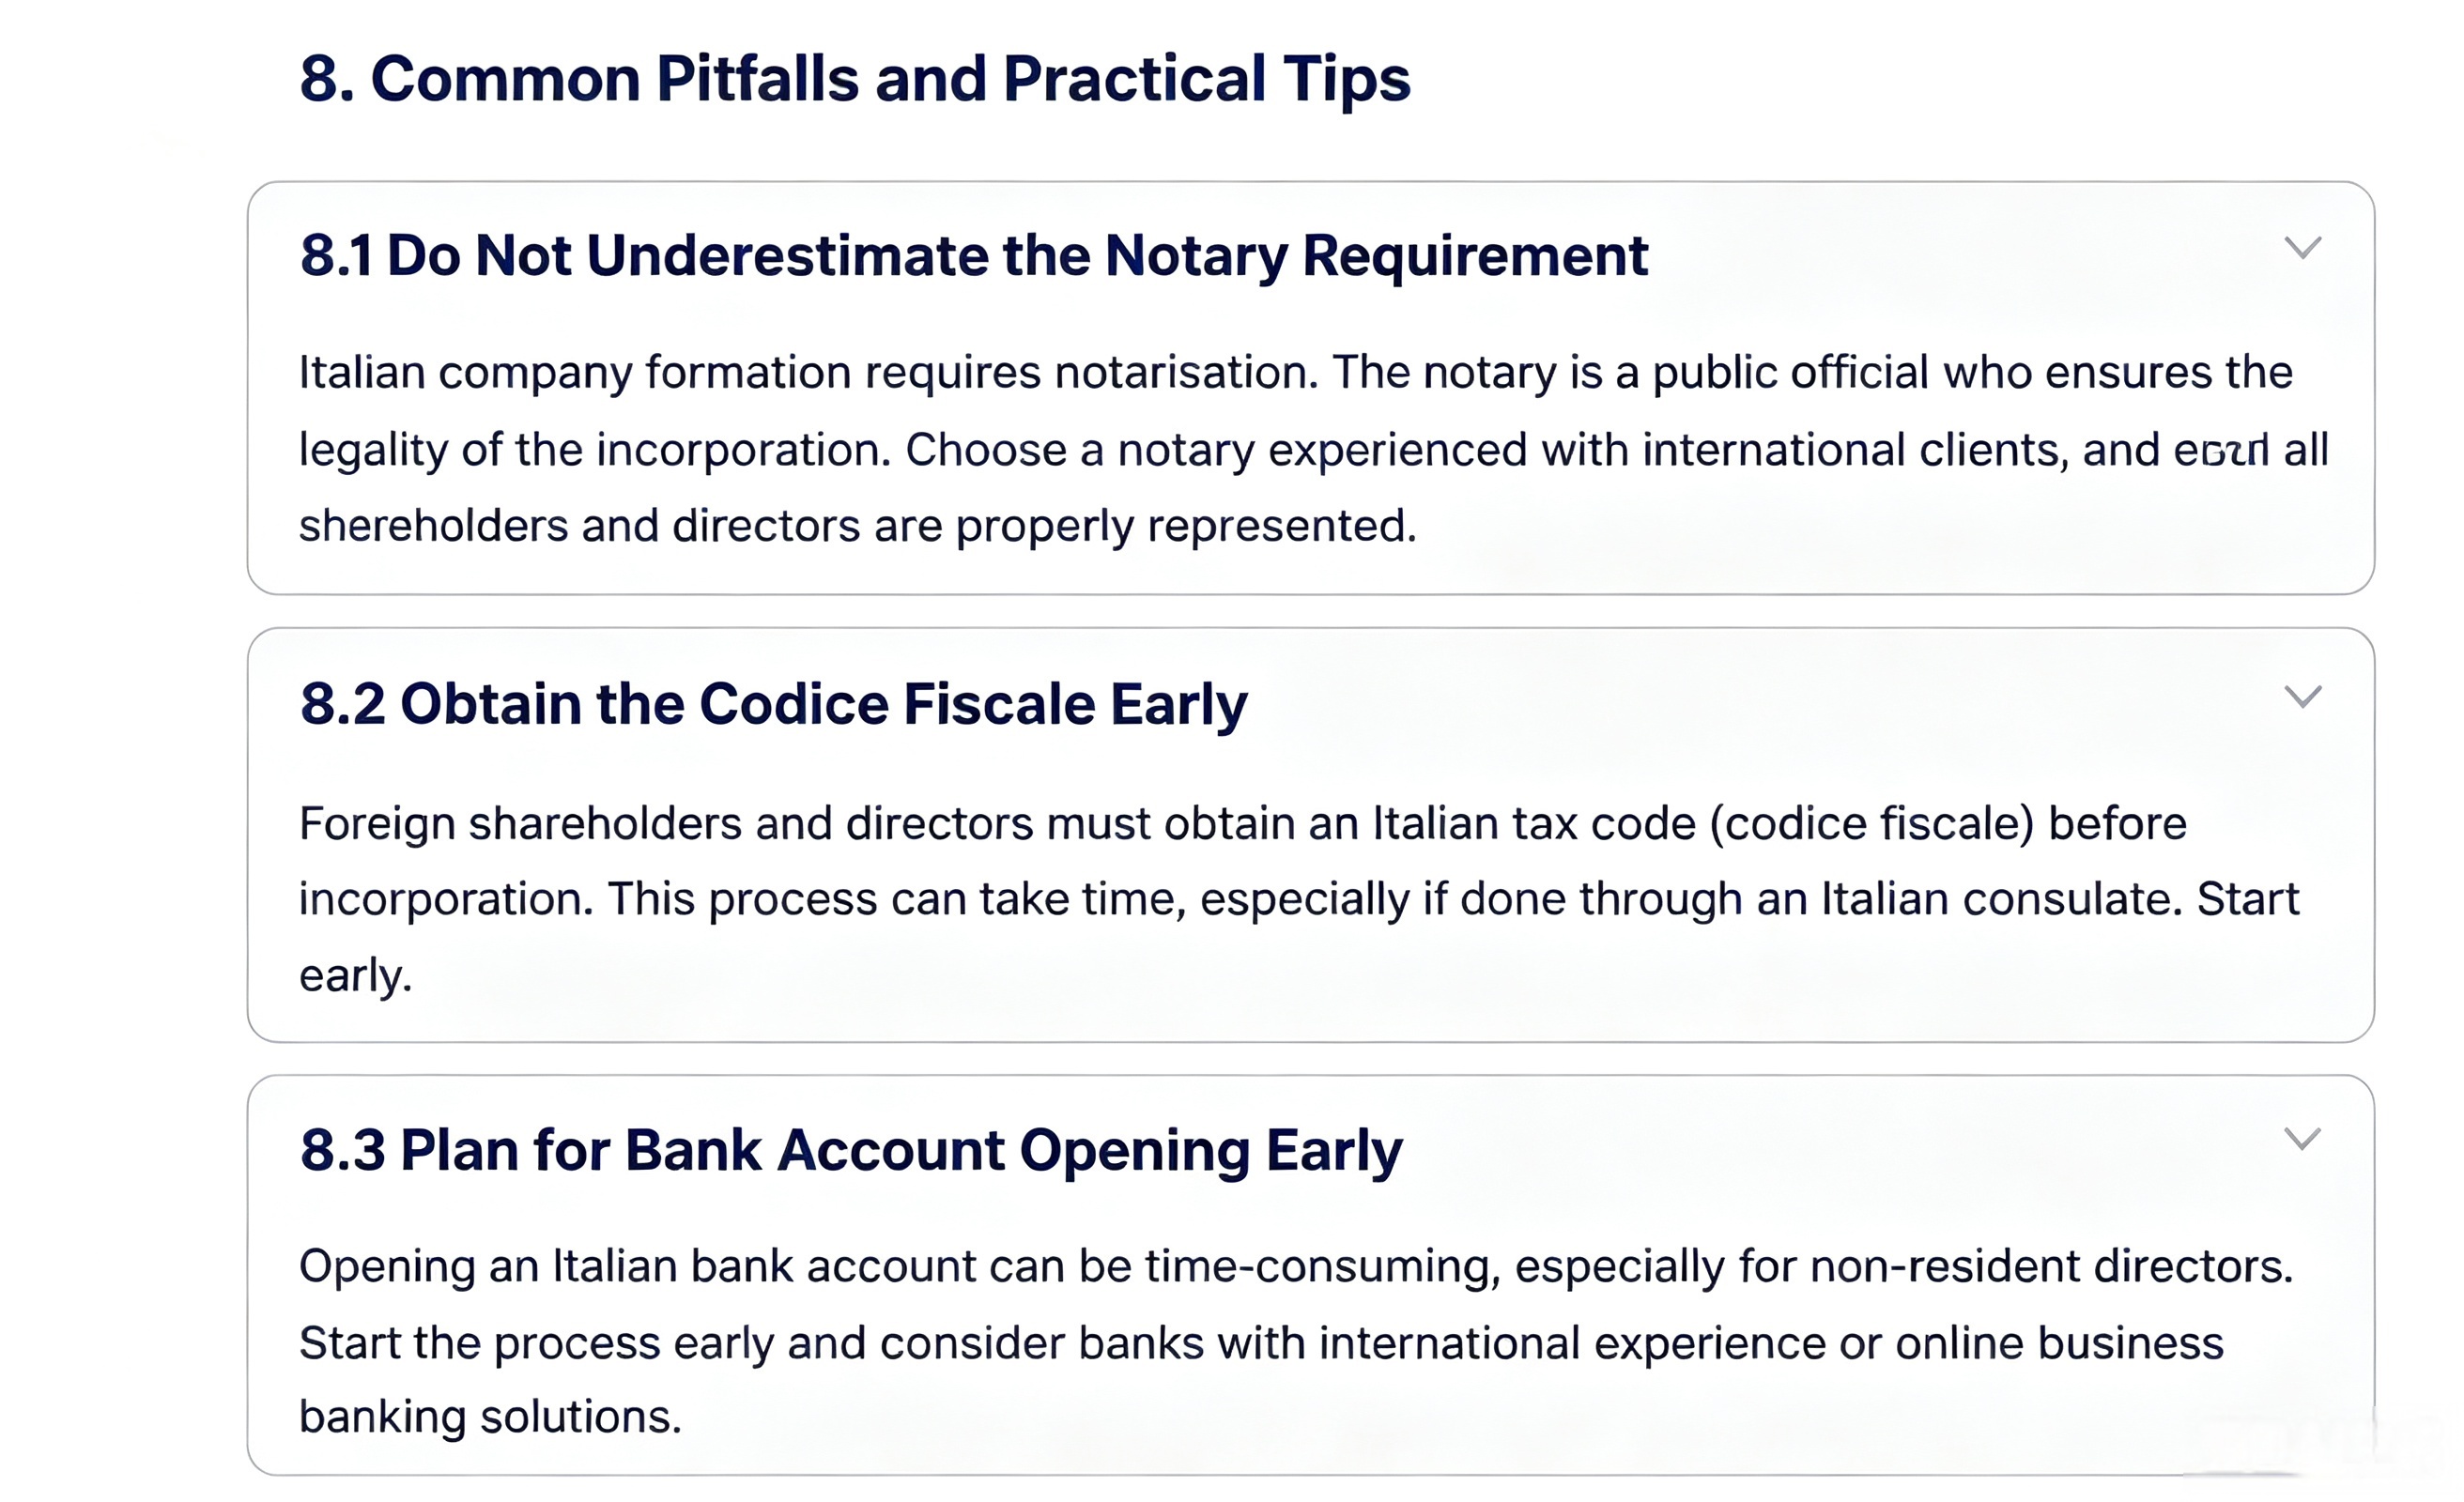Collapse the Codice Fiscale section chevron

(x=2302, y=696)
